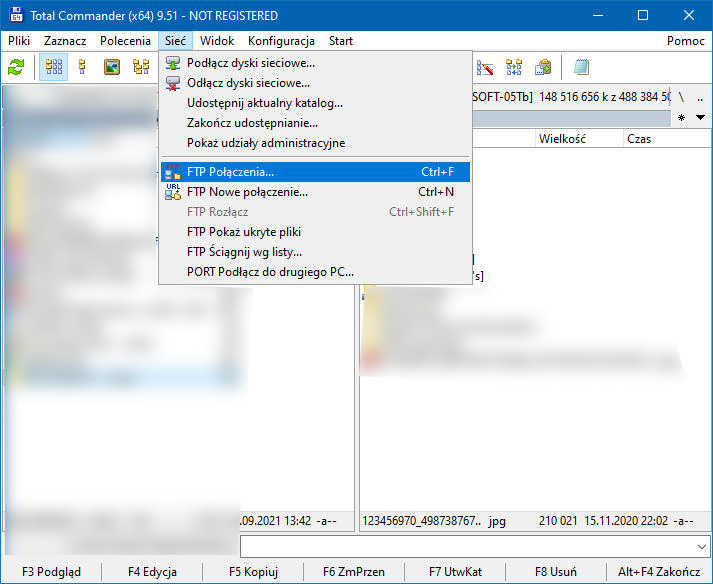Image resolution: width=713 pixels, height=584 pixels.
Task: Open the Pomoc menu
Action: pyautogui.click(x=686, y=41)
